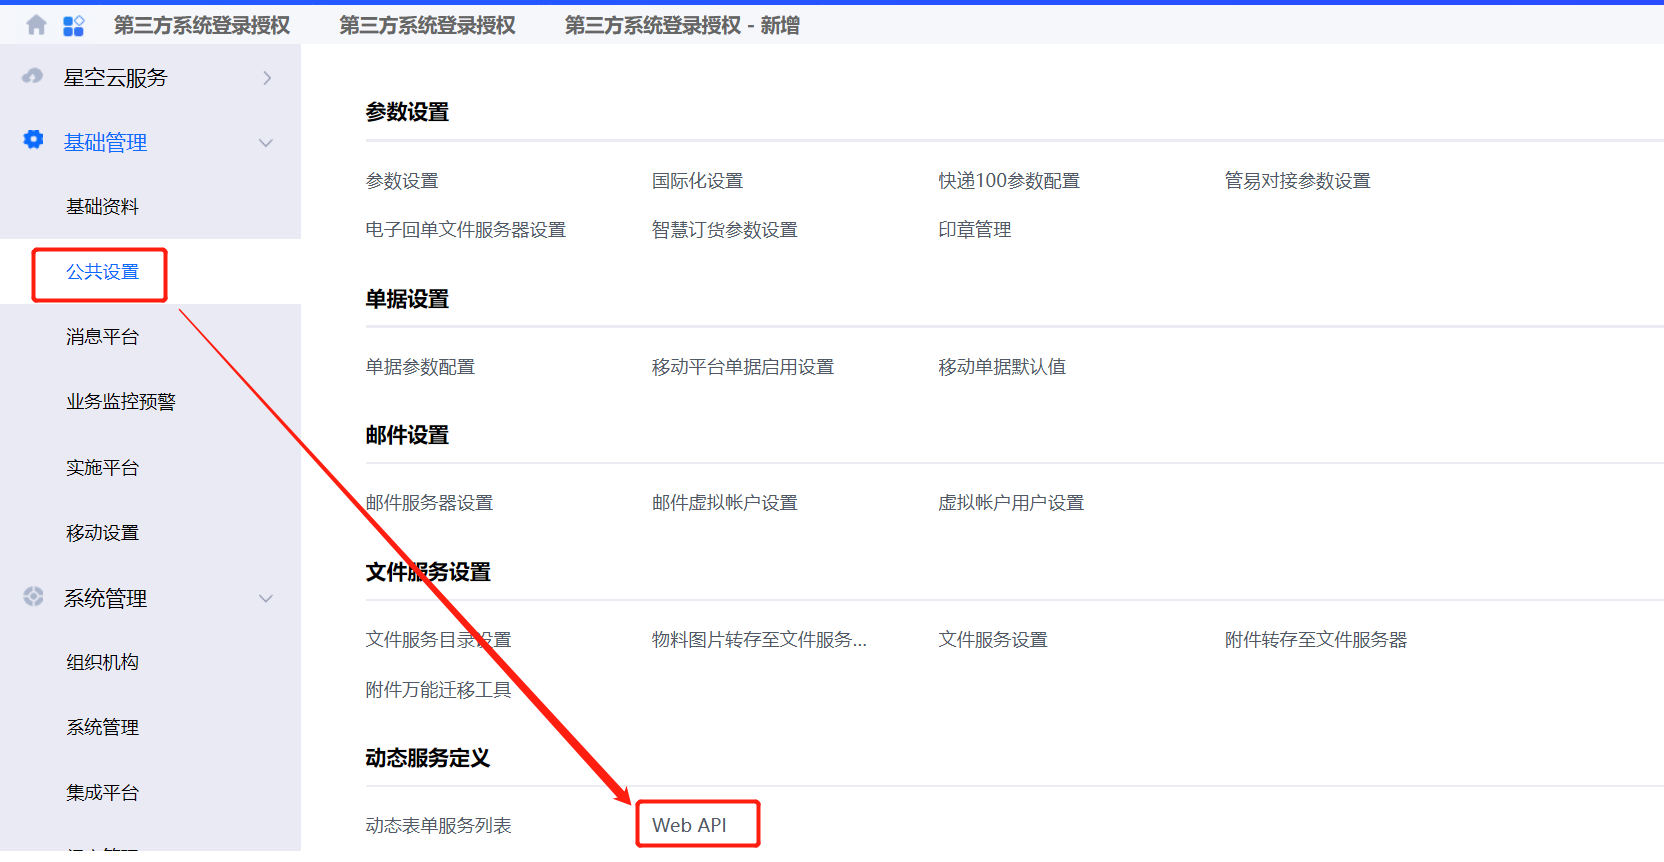Click the 参数设置 section heading
Screen dimensions: 1664x862
(407, 112)
